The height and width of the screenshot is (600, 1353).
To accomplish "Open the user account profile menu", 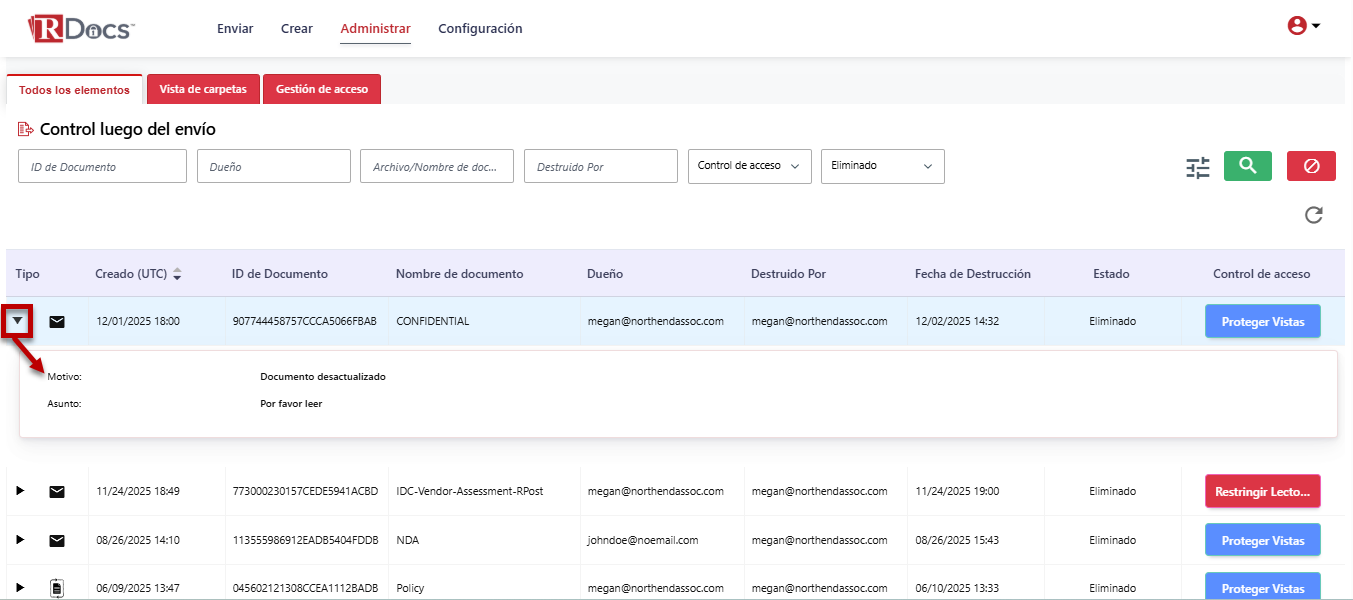I will click(x=1303, y=27).
